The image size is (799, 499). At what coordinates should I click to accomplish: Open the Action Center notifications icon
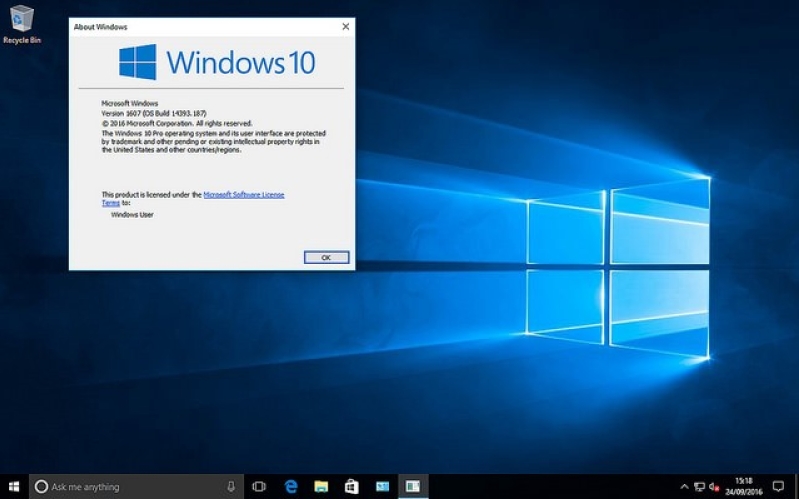[778, 486]
